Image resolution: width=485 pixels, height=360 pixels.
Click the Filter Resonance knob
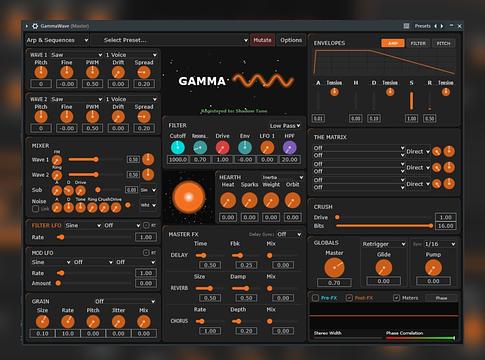pyautogui.click(x=200, y=147)
